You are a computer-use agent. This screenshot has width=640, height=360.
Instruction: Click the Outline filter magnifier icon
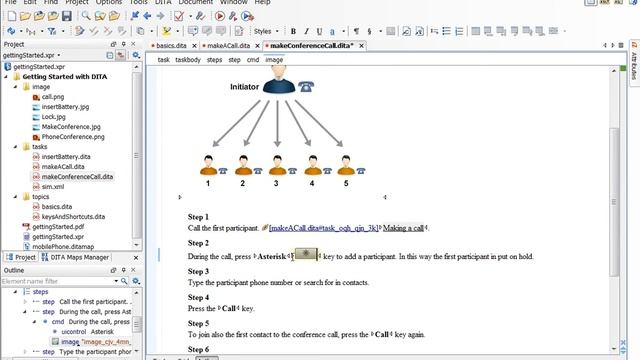(124, 281)
